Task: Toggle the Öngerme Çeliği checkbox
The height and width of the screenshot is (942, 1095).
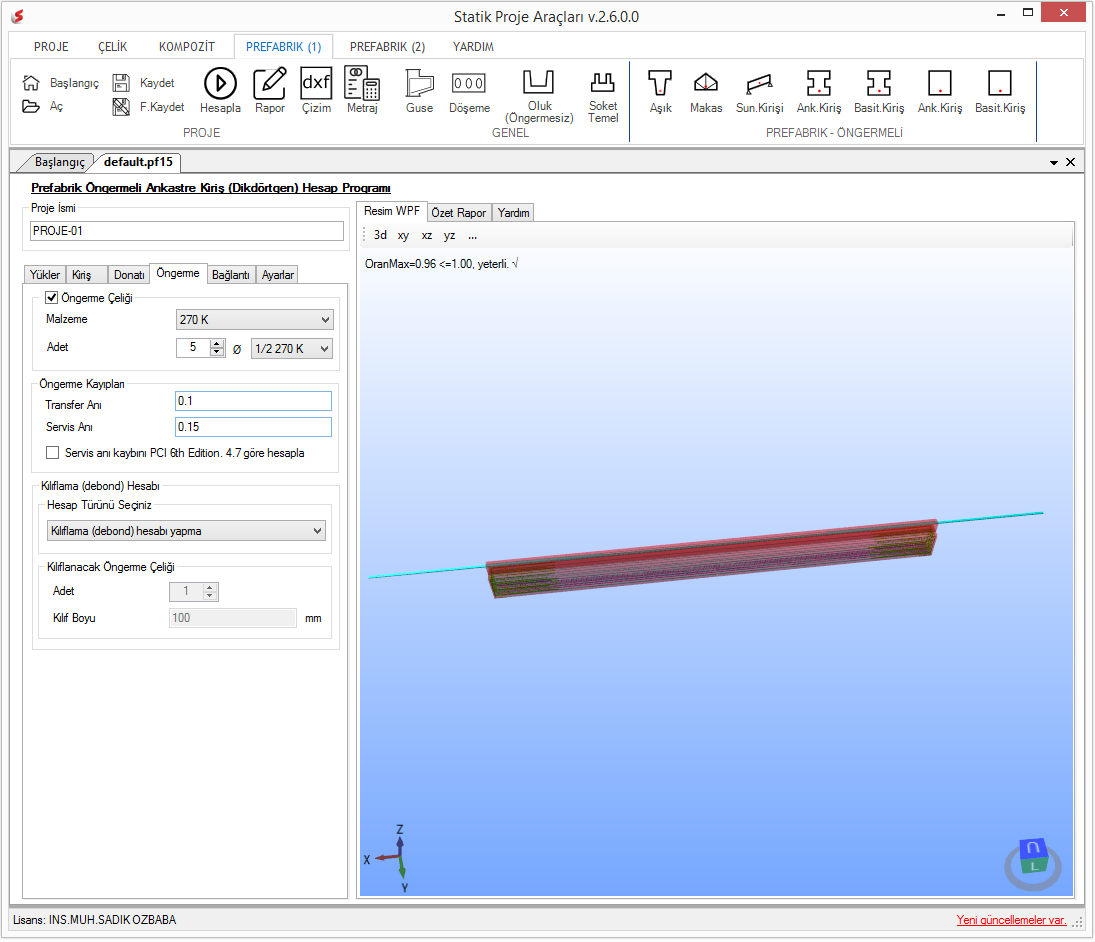Action: click(52, 298)
